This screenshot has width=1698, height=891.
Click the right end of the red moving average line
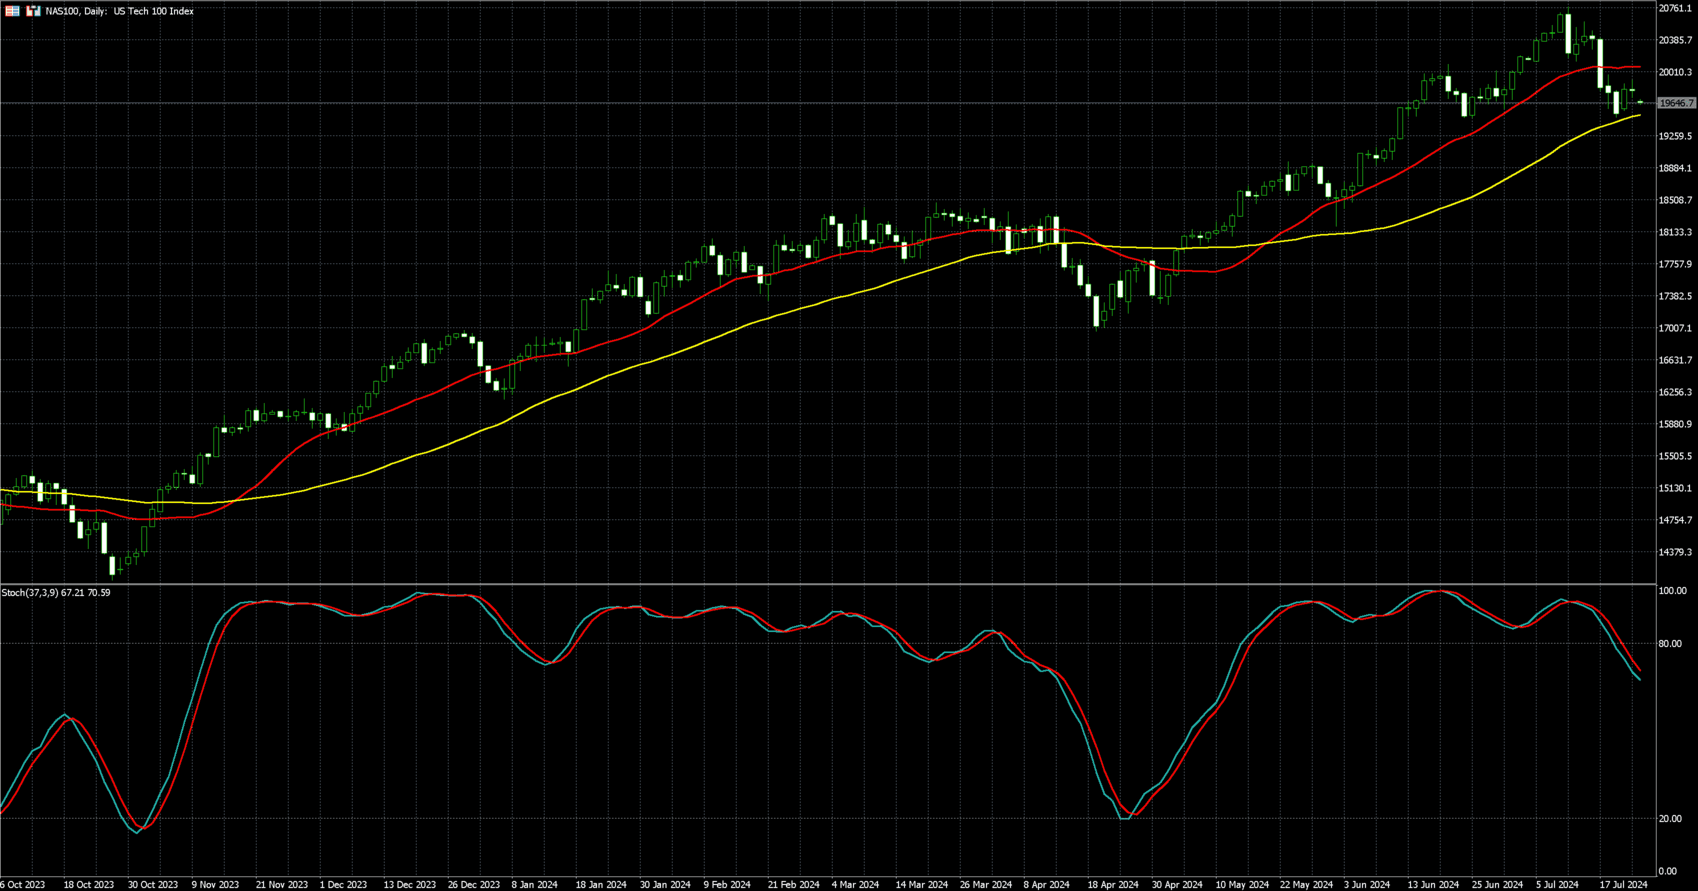click(x=1638, y=67)
